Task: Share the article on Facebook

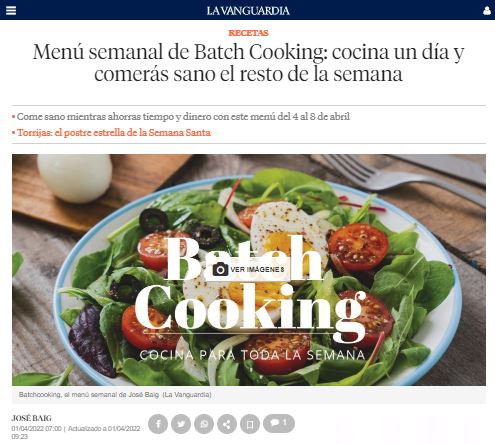Action: (158, 424)
